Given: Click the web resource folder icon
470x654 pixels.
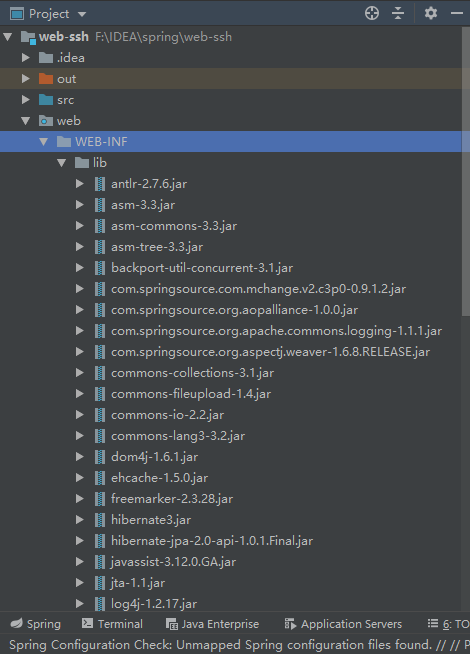Looking at the screenshot, I should [46, 121].
